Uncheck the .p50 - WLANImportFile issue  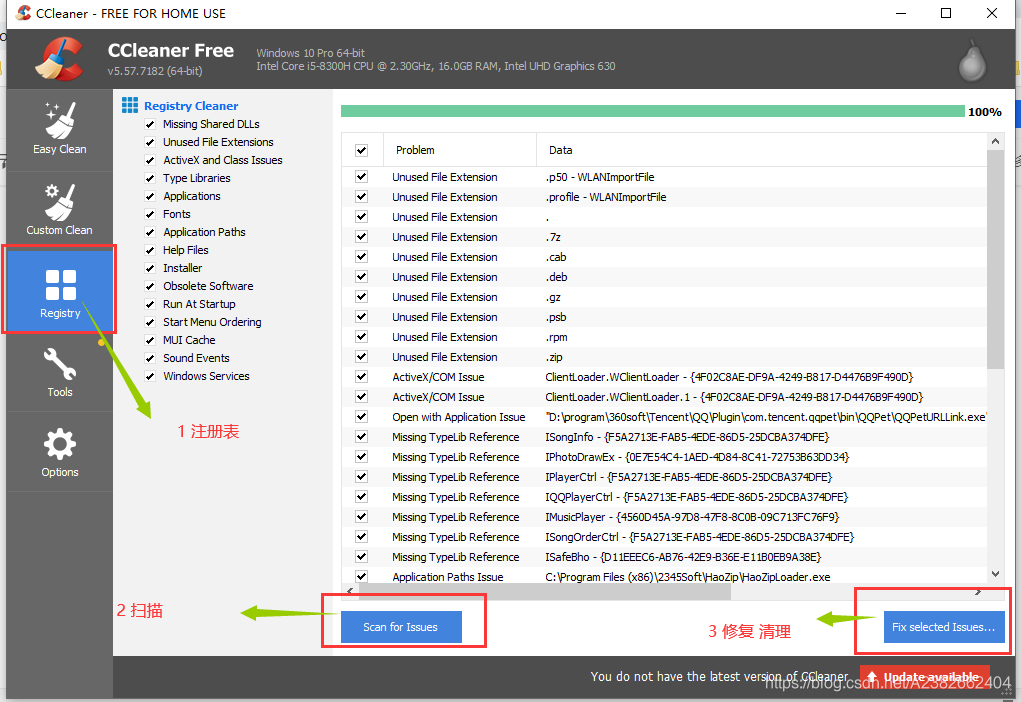(x=361, y=176)
